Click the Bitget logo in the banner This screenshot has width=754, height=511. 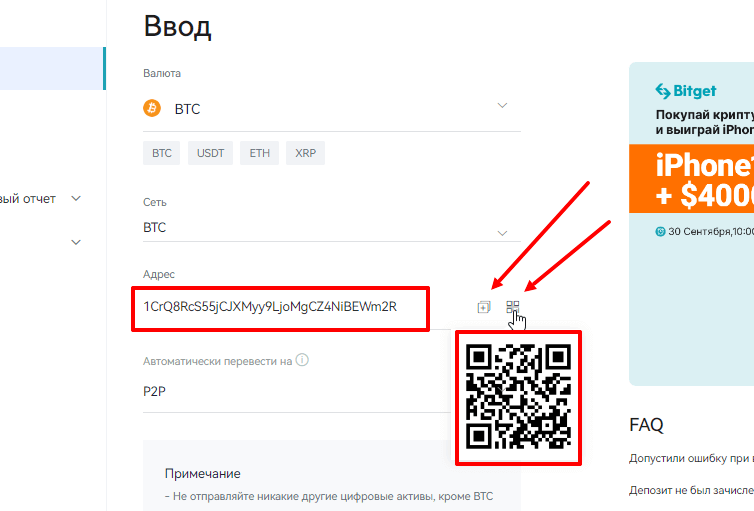pyautogui.click(x=686, y=91)
